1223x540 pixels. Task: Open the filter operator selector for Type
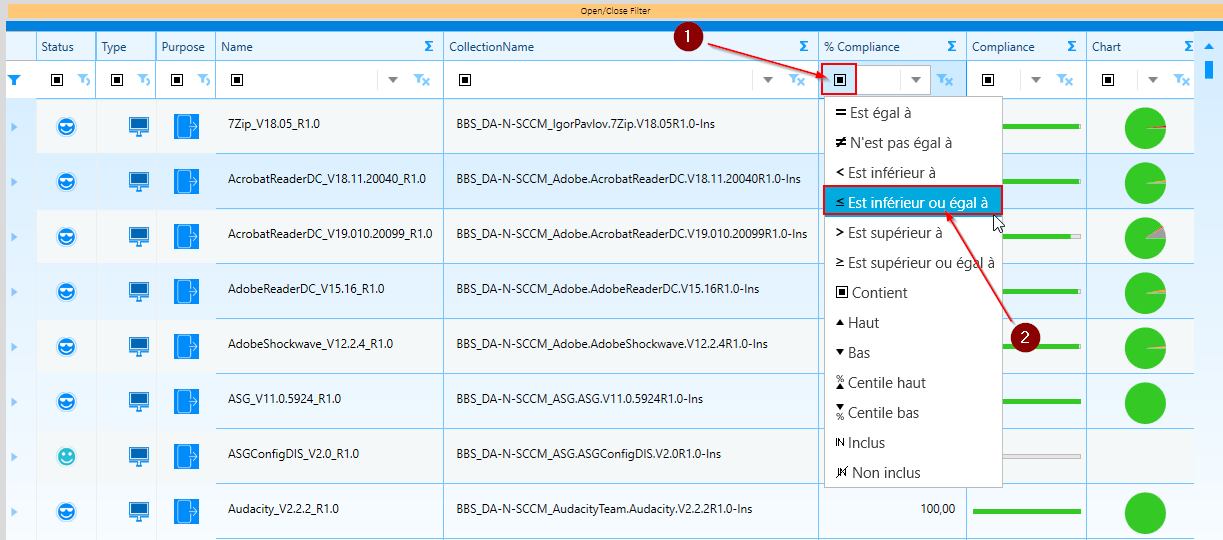tap(117, 80)
